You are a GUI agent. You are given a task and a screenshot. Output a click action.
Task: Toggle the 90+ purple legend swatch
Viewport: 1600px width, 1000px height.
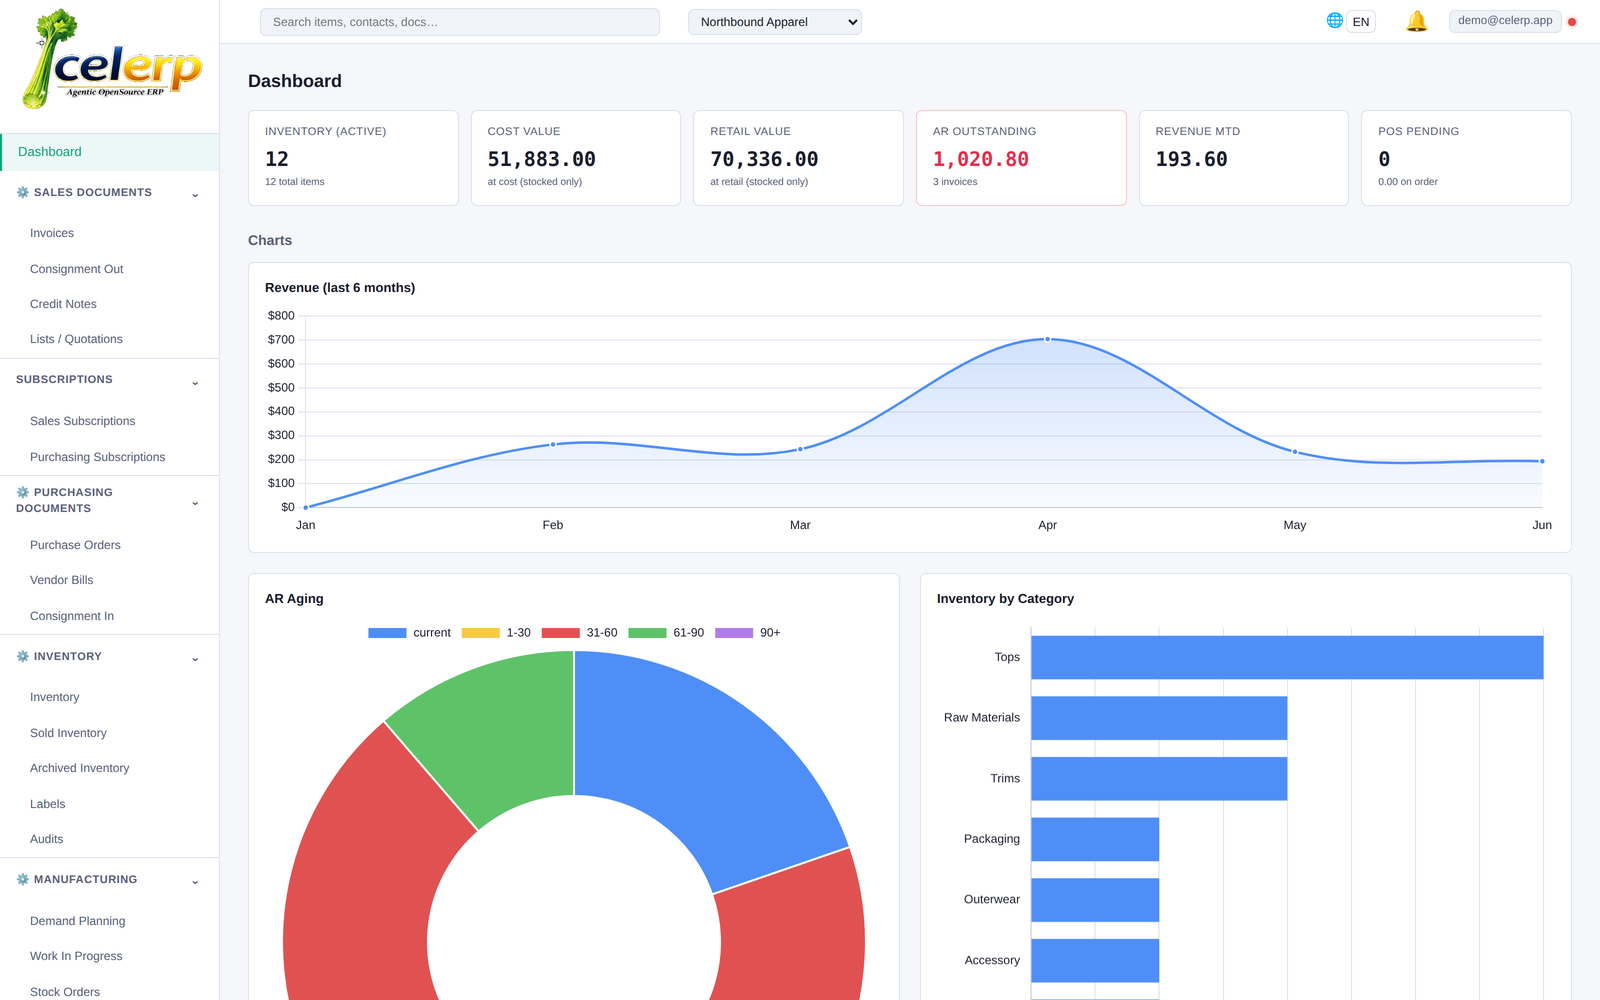tap(734, 633)
